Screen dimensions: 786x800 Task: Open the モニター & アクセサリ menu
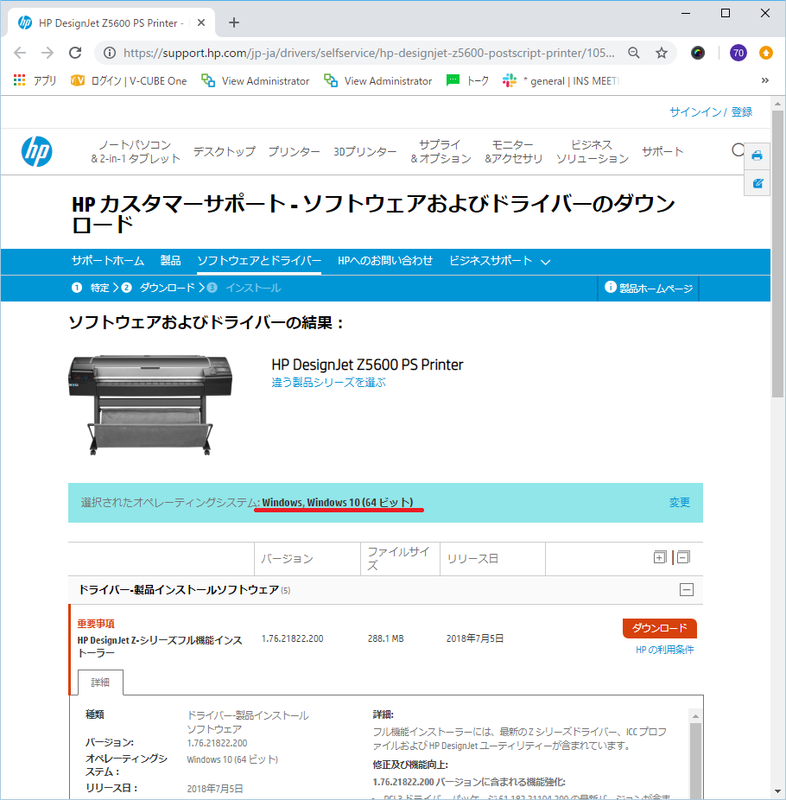pyautogui.click(x=513, y=152)
